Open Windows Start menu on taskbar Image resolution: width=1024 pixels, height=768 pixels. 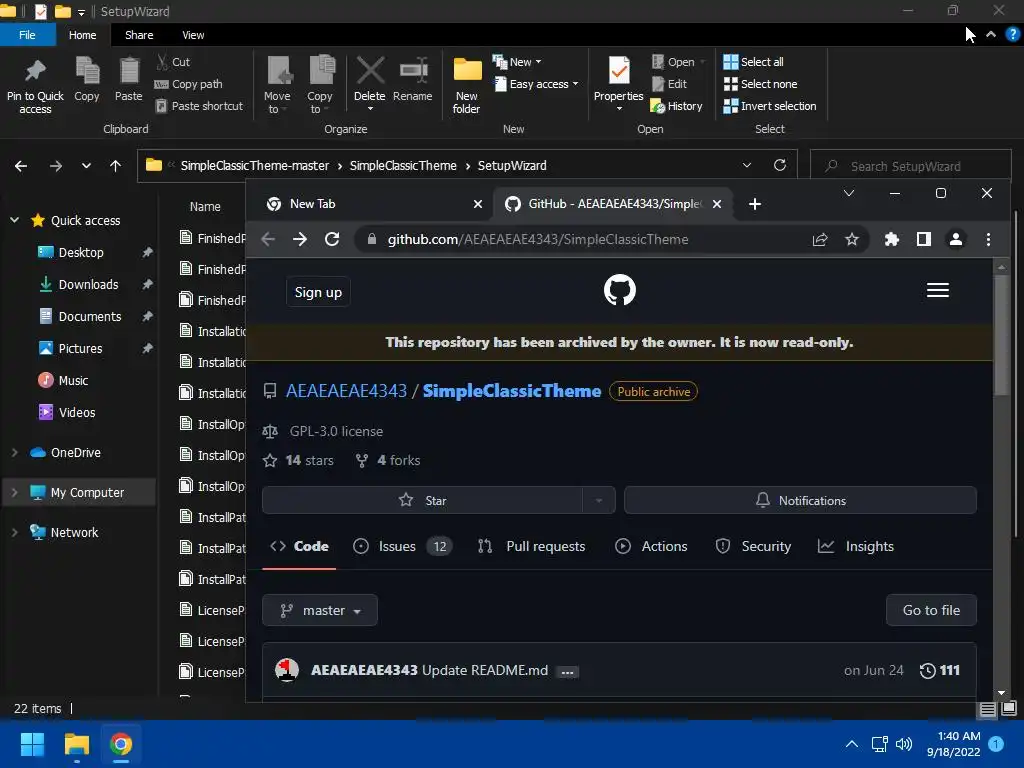point(32,744)
